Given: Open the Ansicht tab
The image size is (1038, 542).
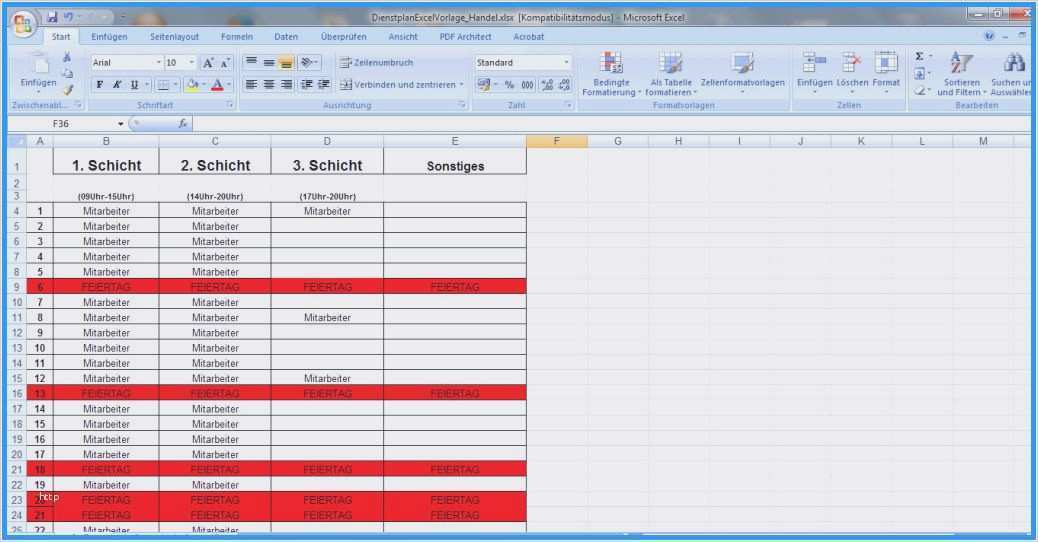Looking at the screenshot, I should pyautogui.click(x=402, y=37).
